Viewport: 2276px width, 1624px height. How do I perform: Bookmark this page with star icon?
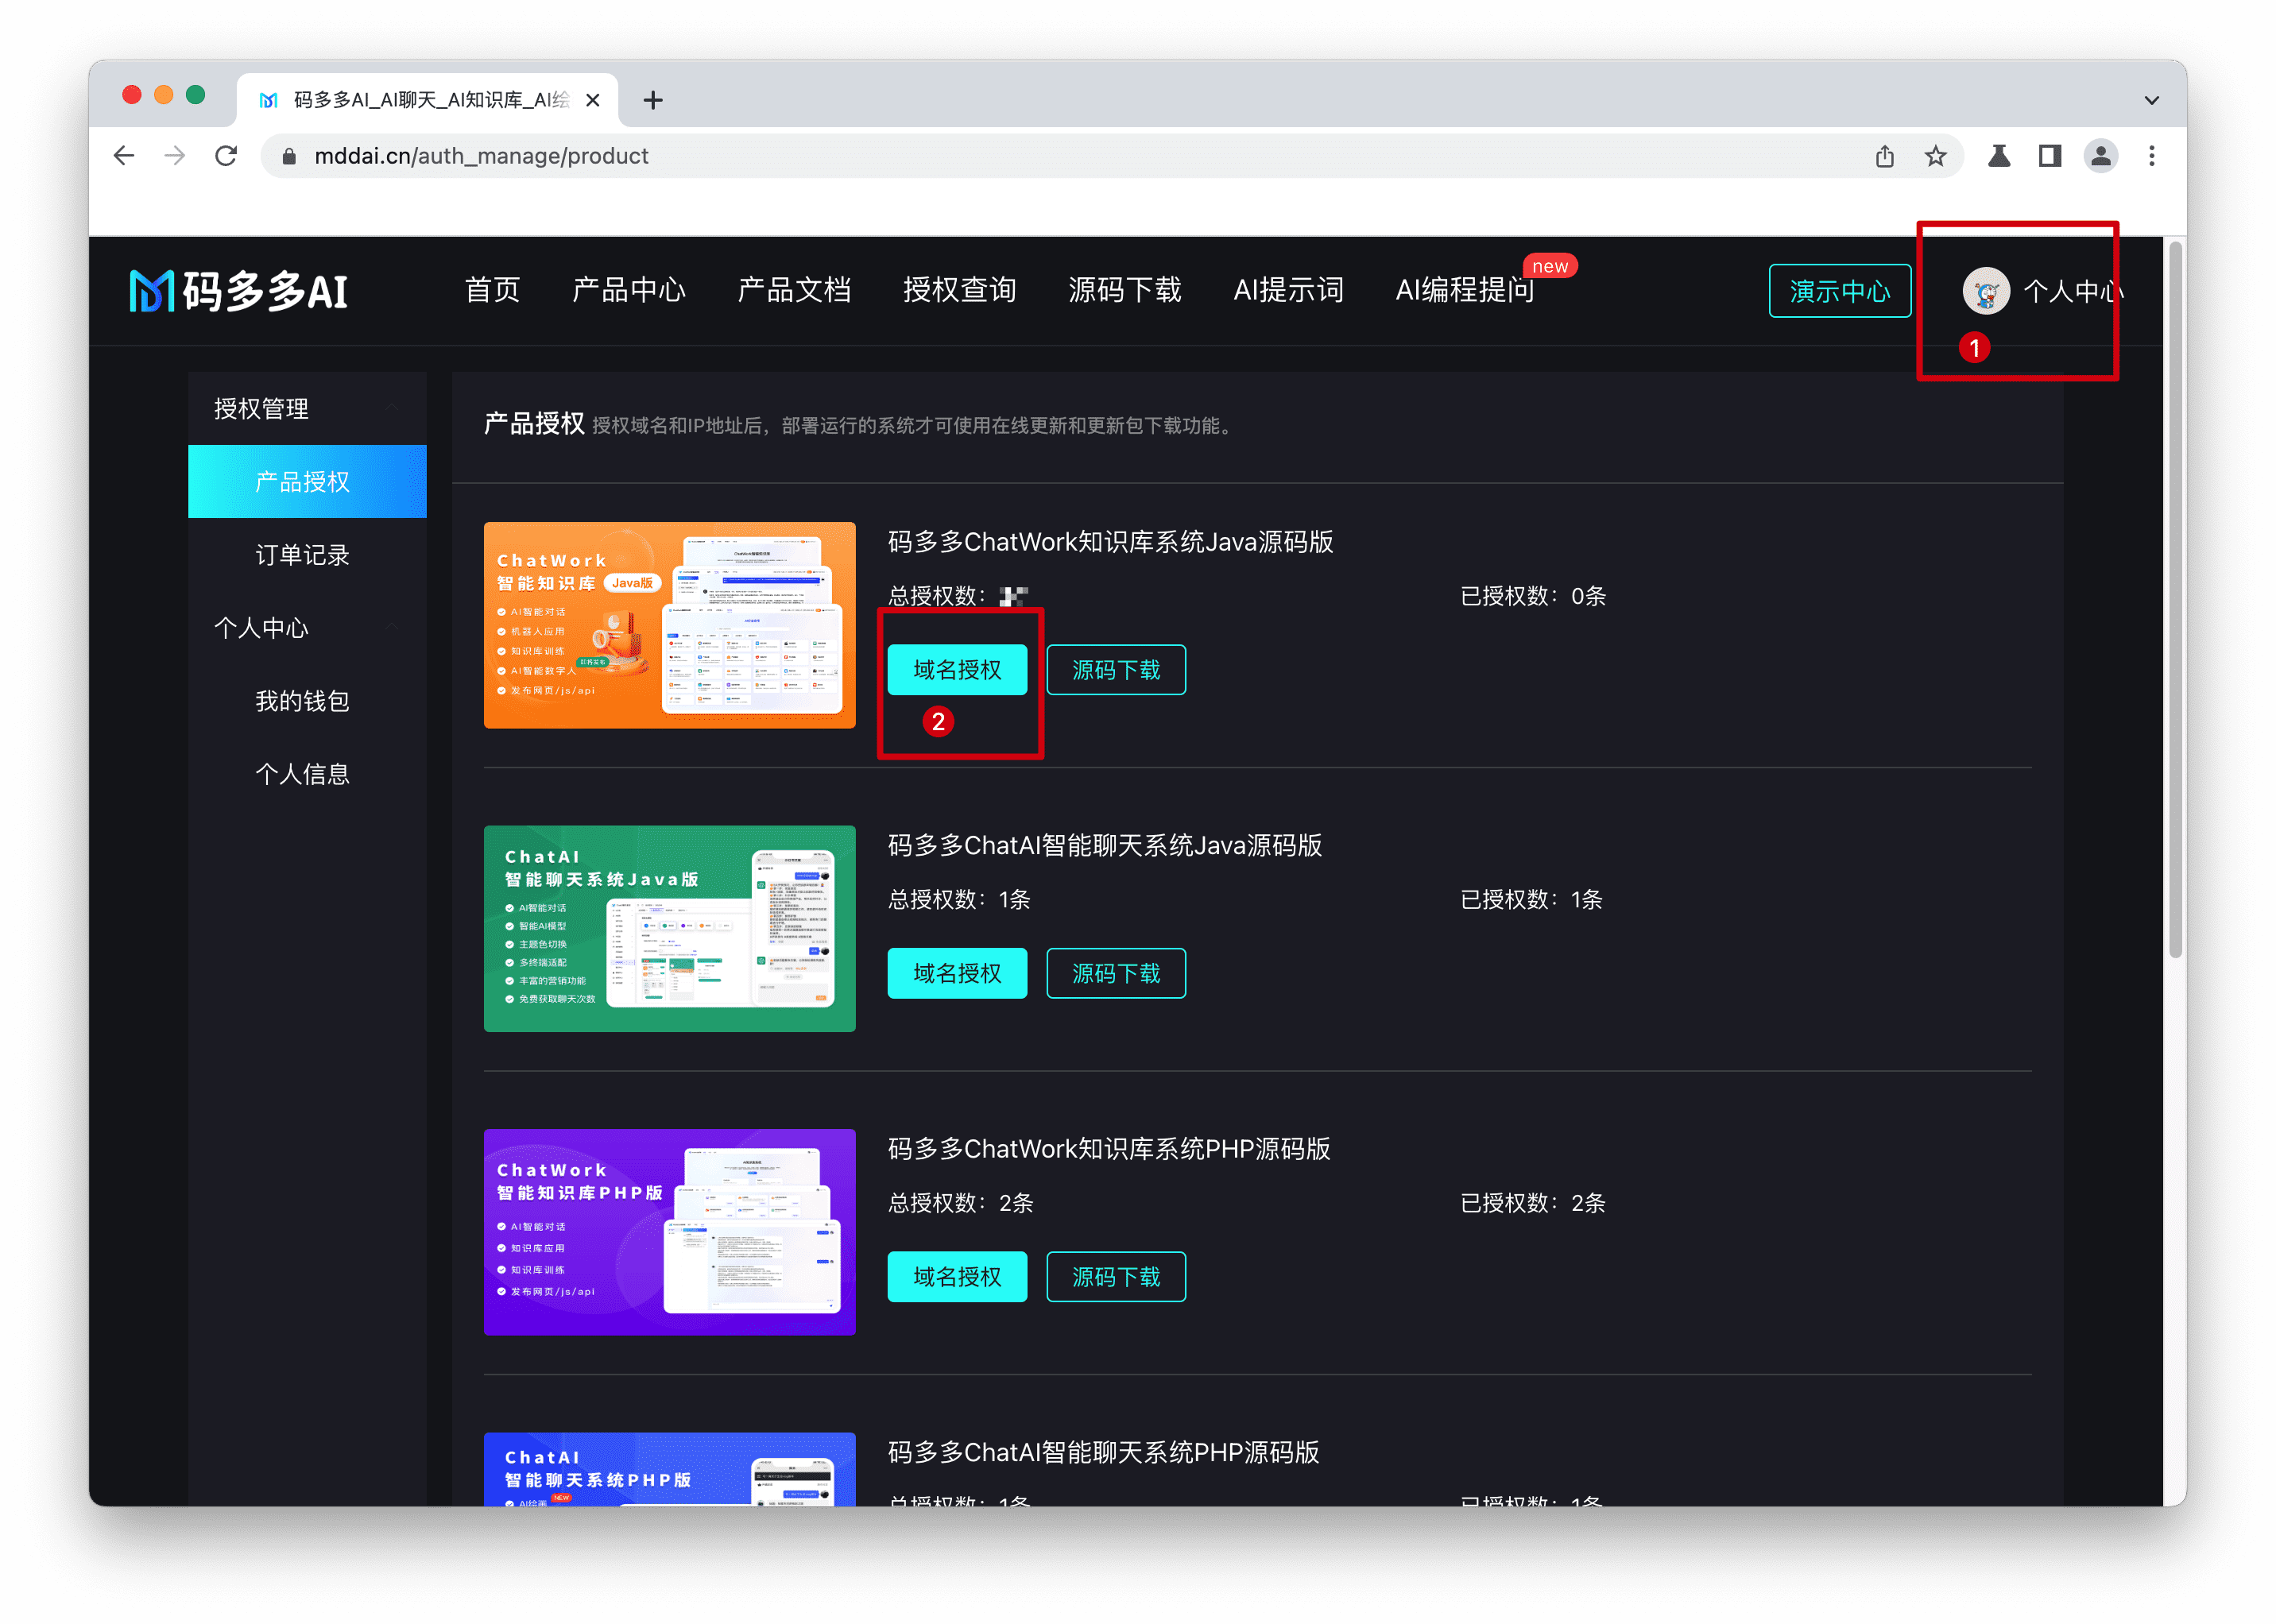[x=1936, y=156]
